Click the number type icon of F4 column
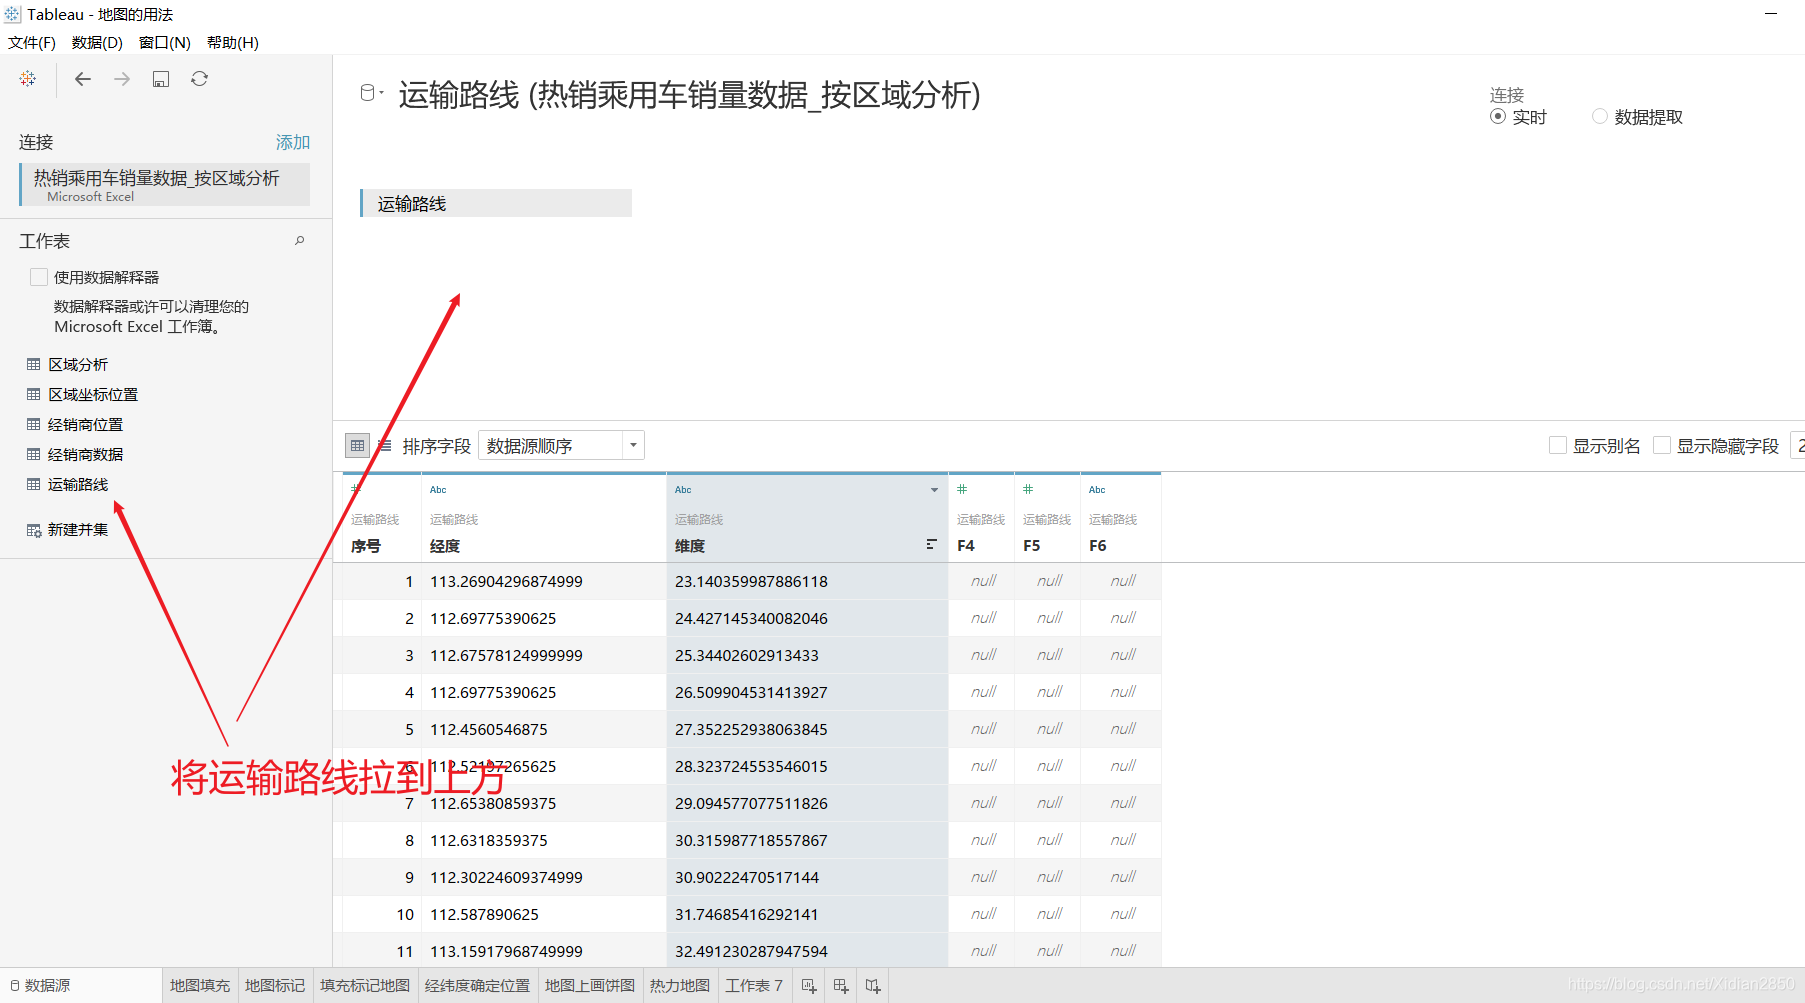 click(962, 489)
